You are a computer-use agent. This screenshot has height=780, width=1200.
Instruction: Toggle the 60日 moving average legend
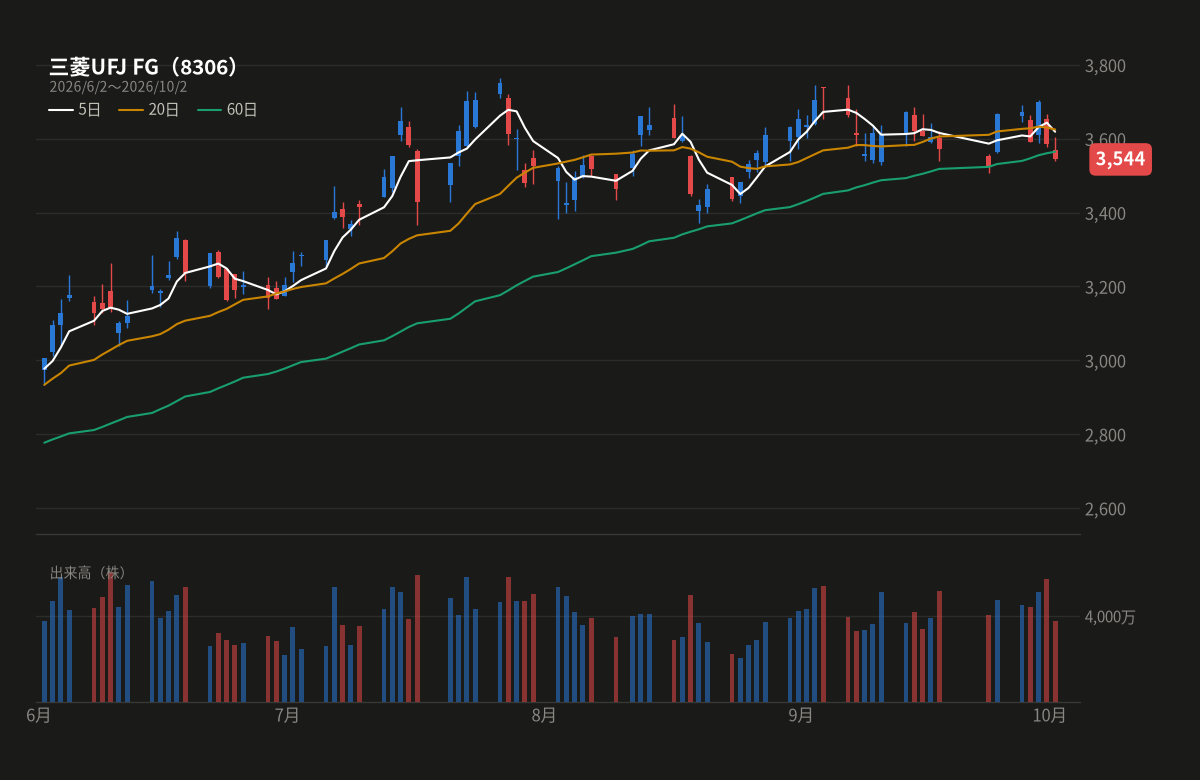pos(227,110)
